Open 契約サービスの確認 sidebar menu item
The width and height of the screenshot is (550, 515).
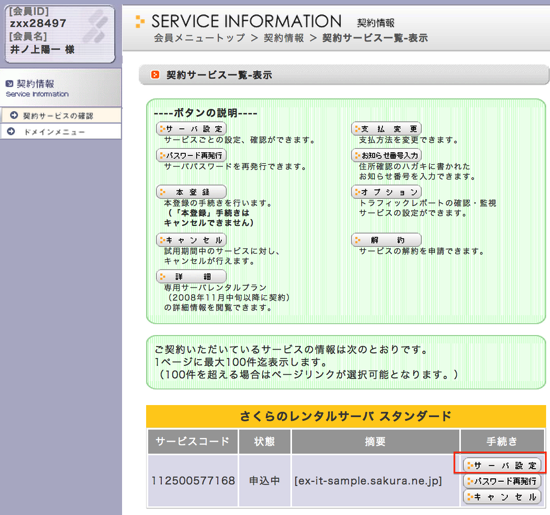[x=61, y=115]
